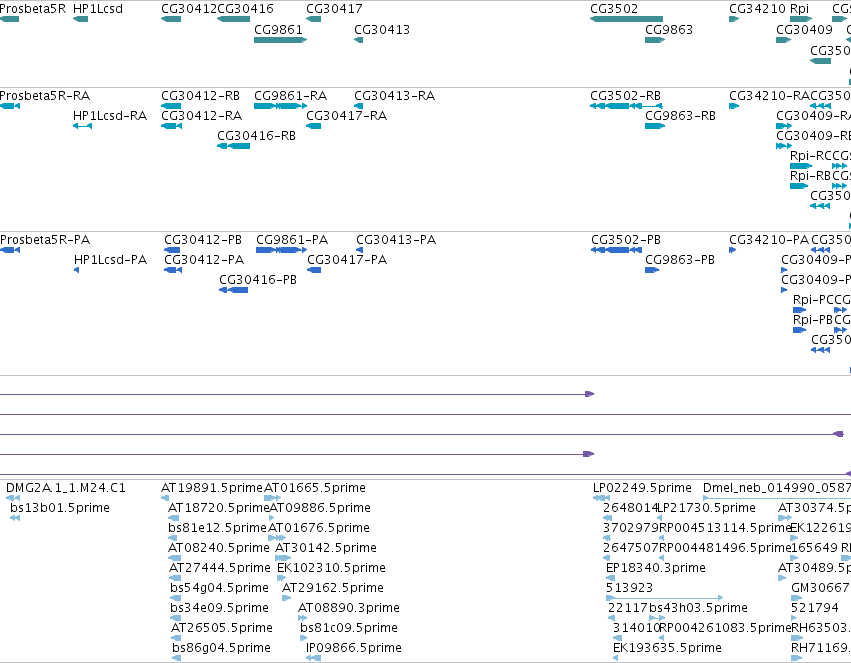The height and width of the screenshot is (663, 851).
Task: Open the CG9863 gene label
Action: pos(669,29)
